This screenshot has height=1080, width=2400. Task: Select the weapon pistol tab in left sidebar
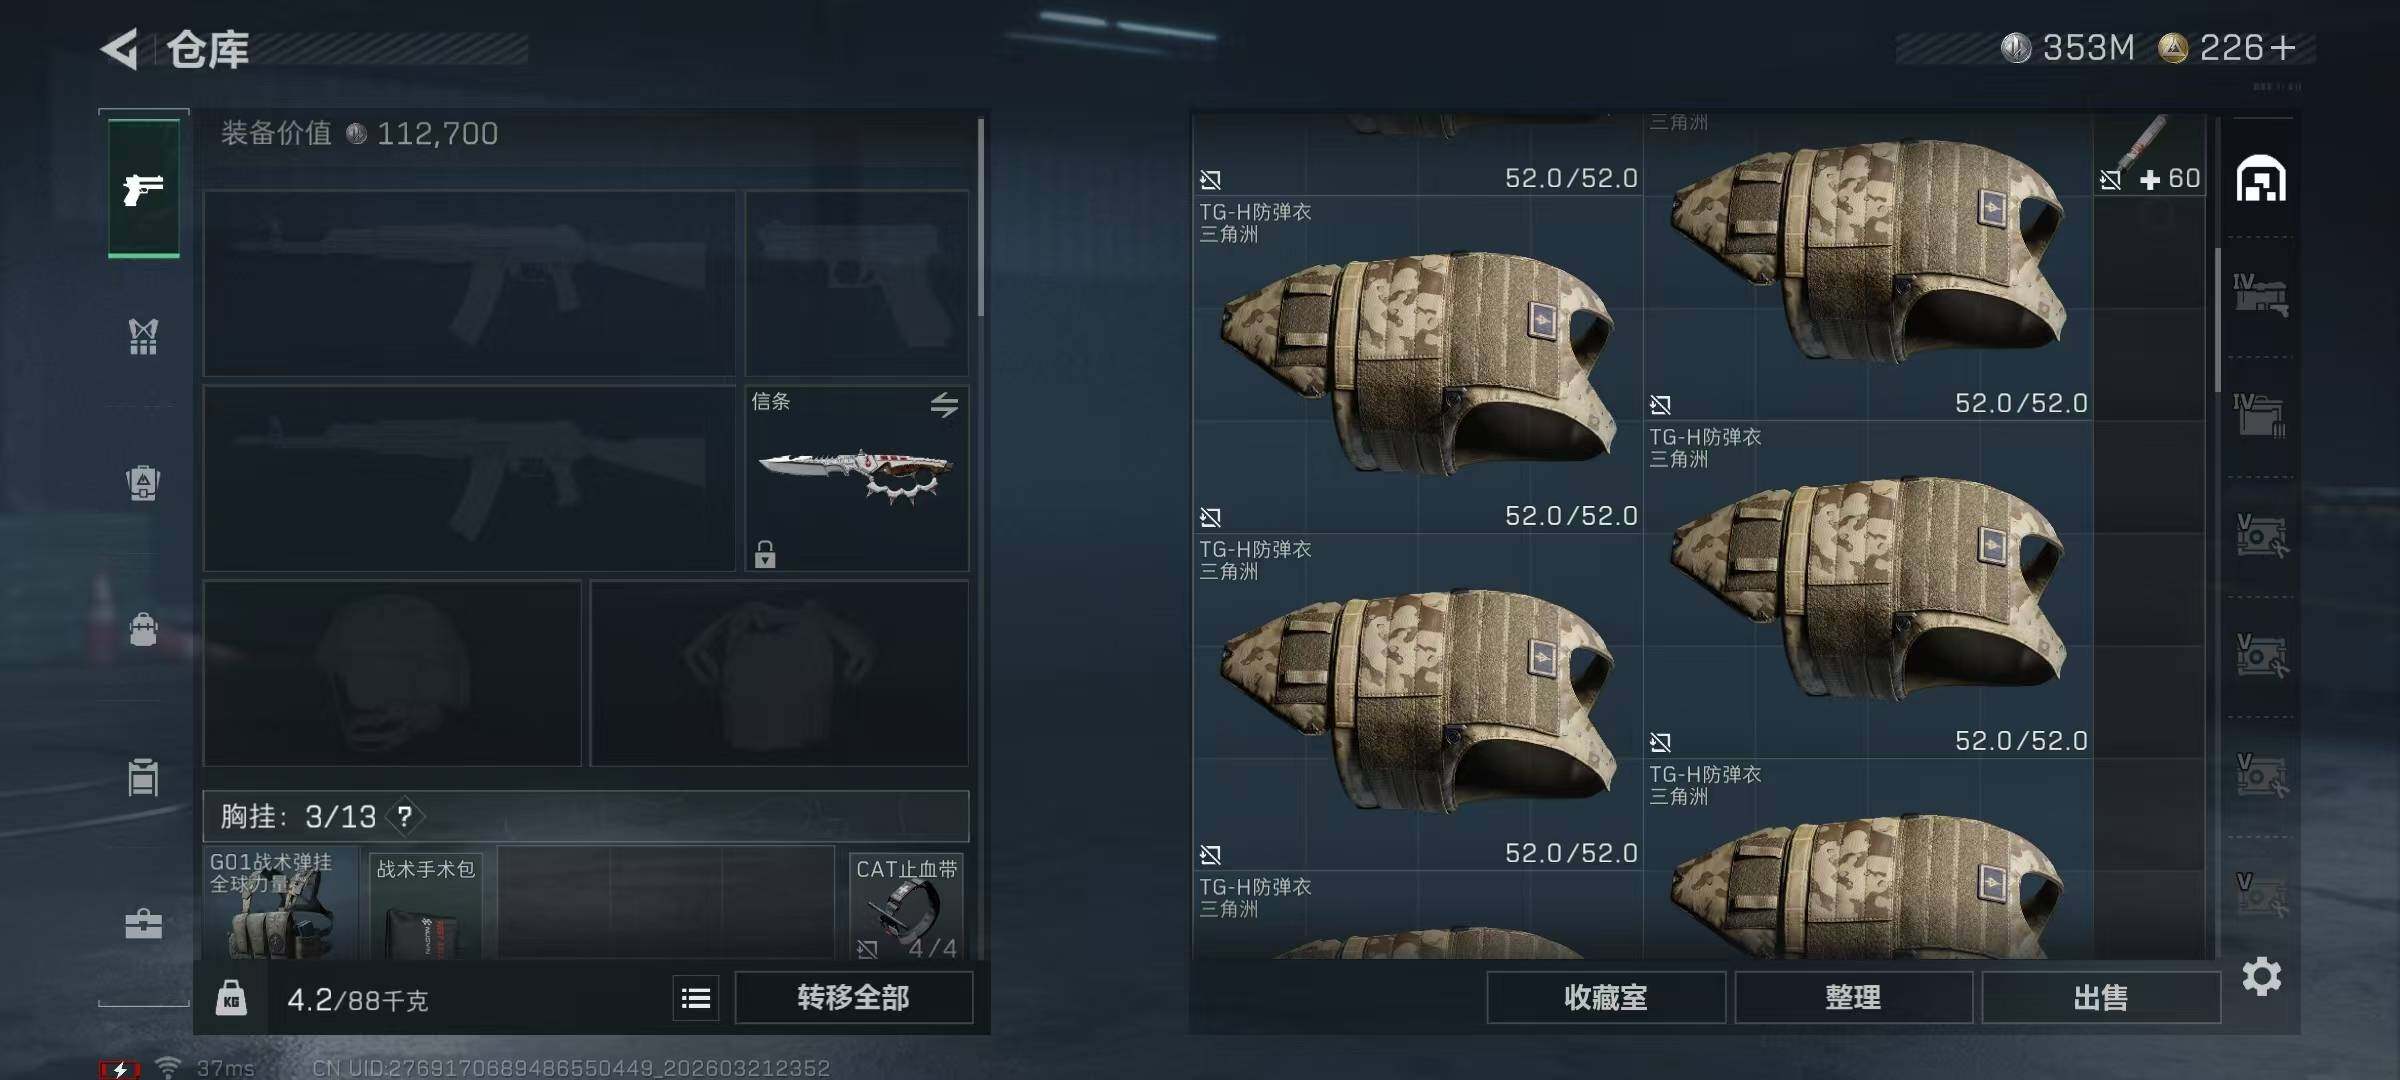tap(144, 188)
